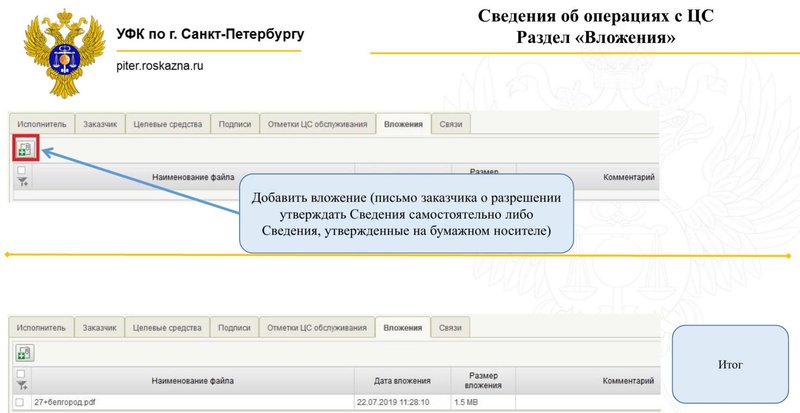
Task: Open Подписи tab in the empty-list panel
Action: click(x=235, y=124)
